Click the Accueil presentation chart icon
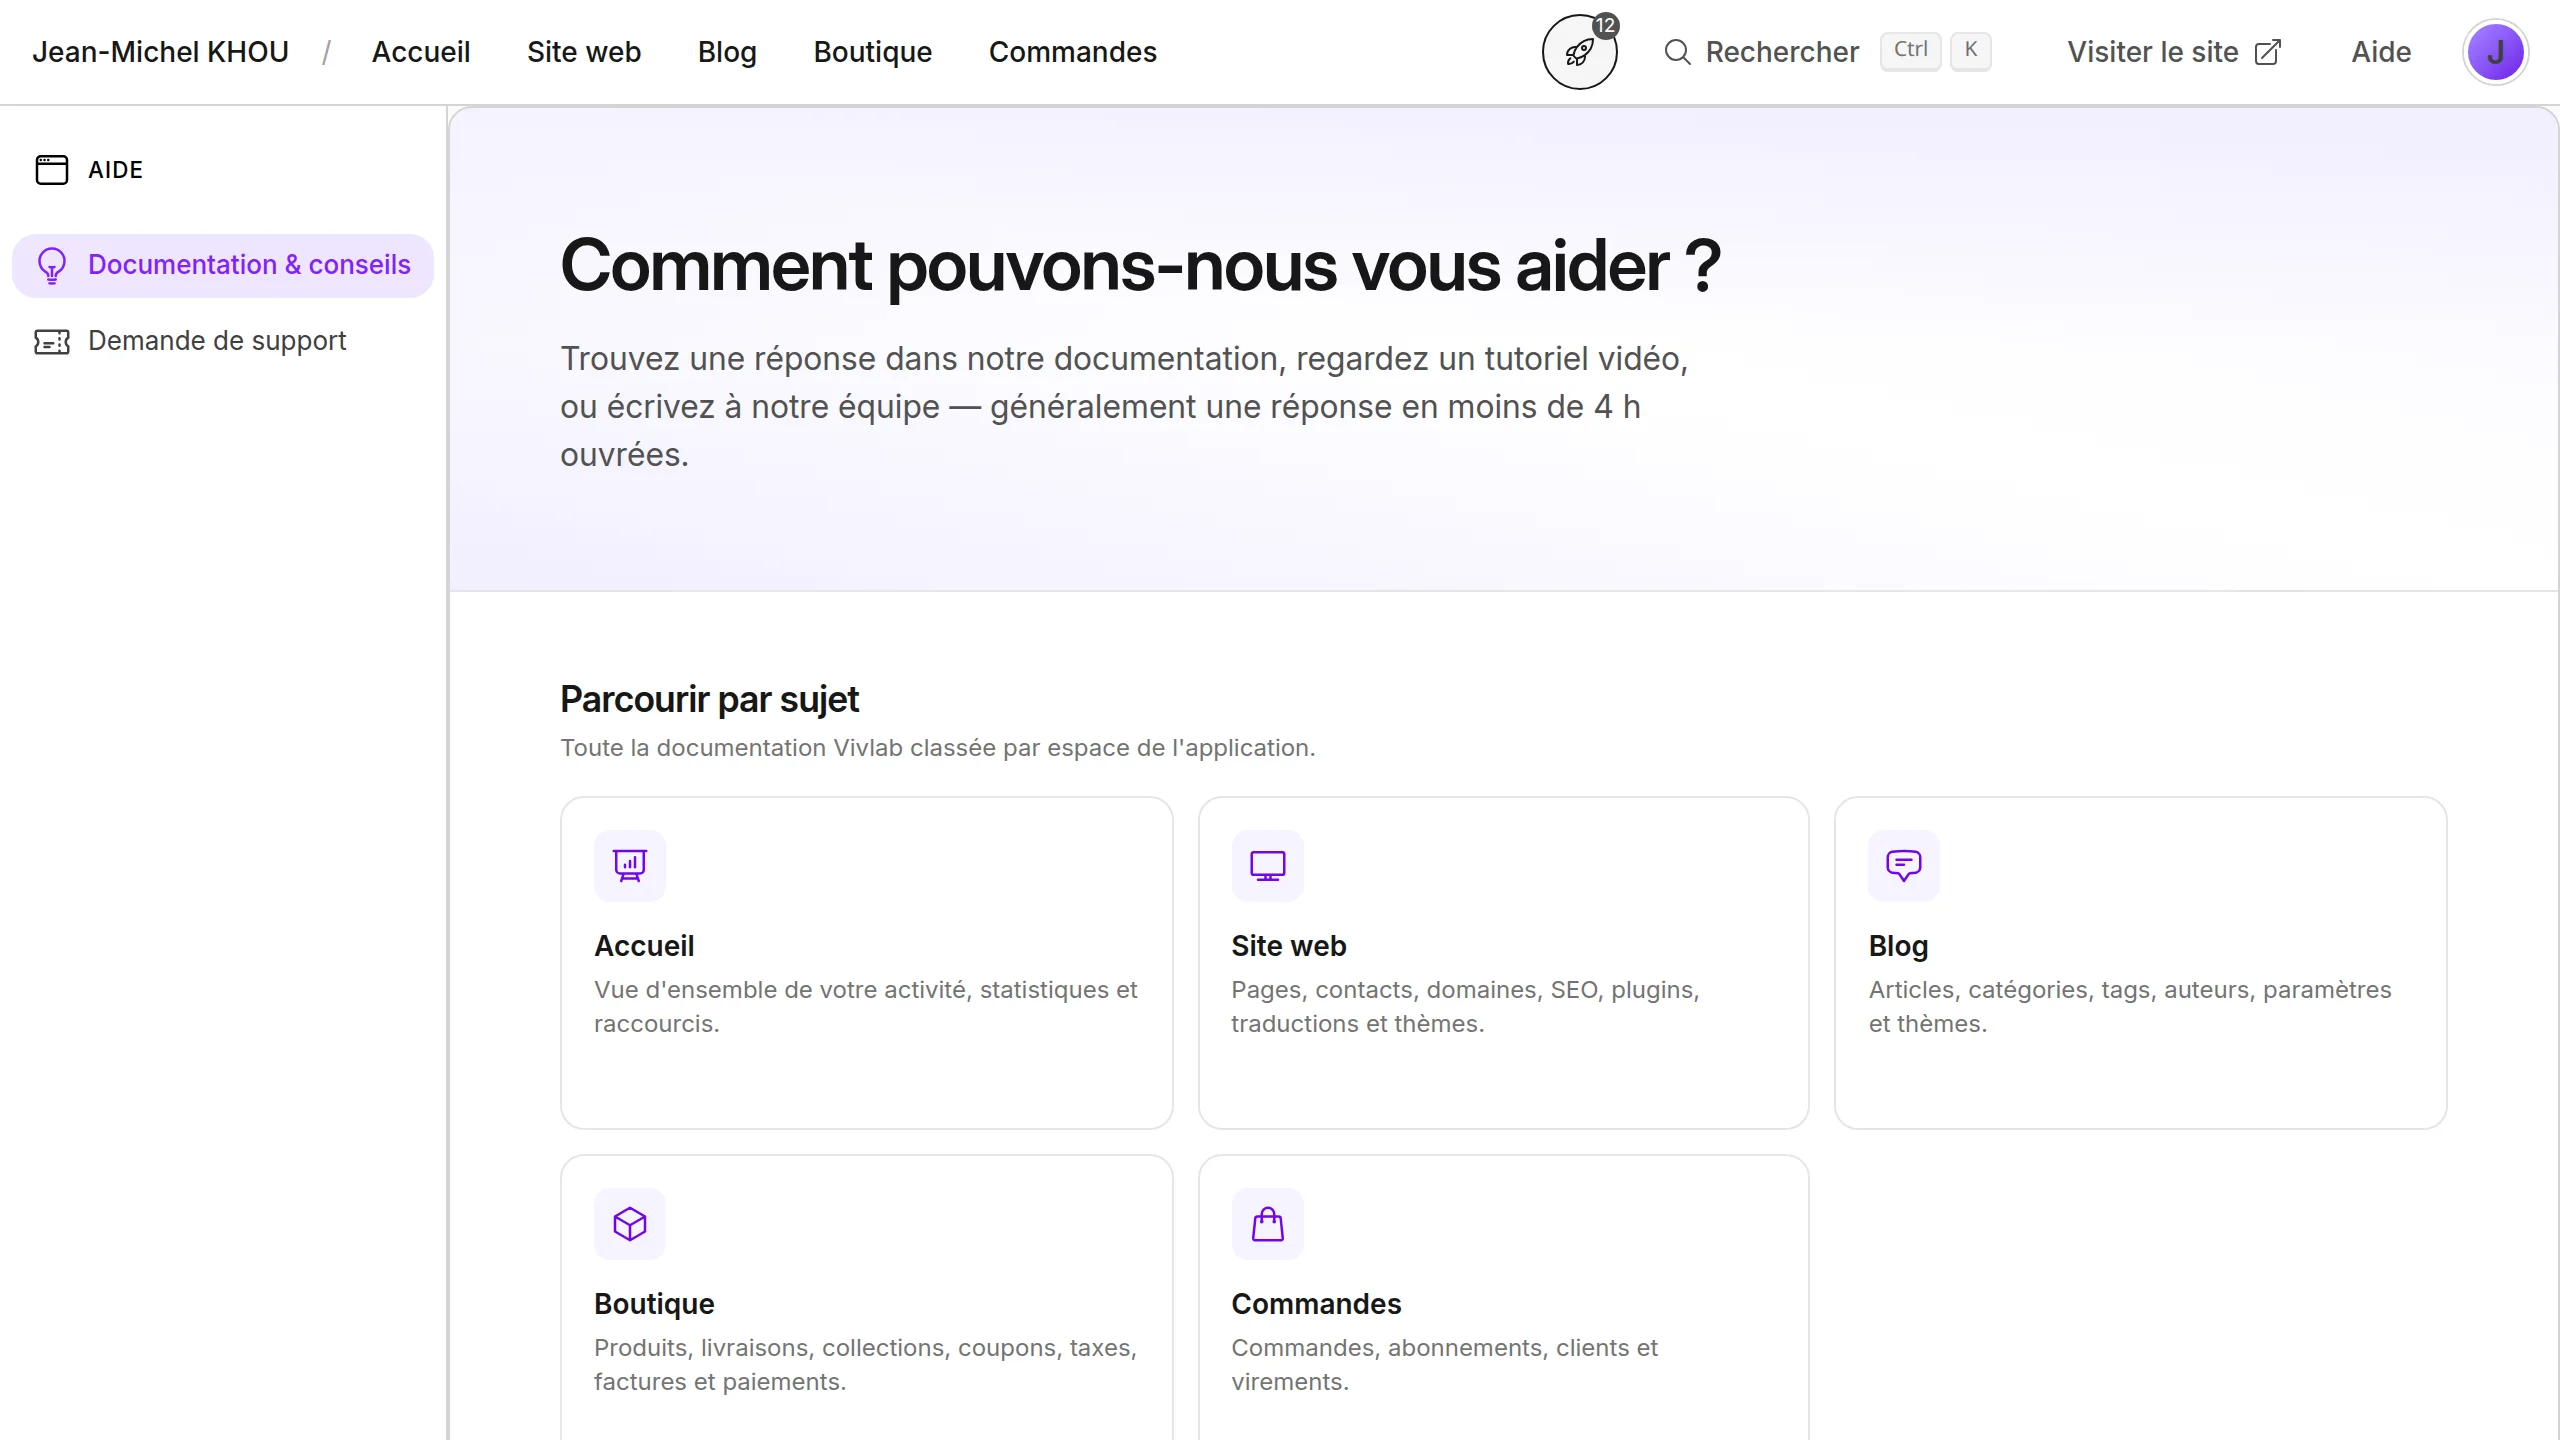The image size is (2560, 1440). 629,865
